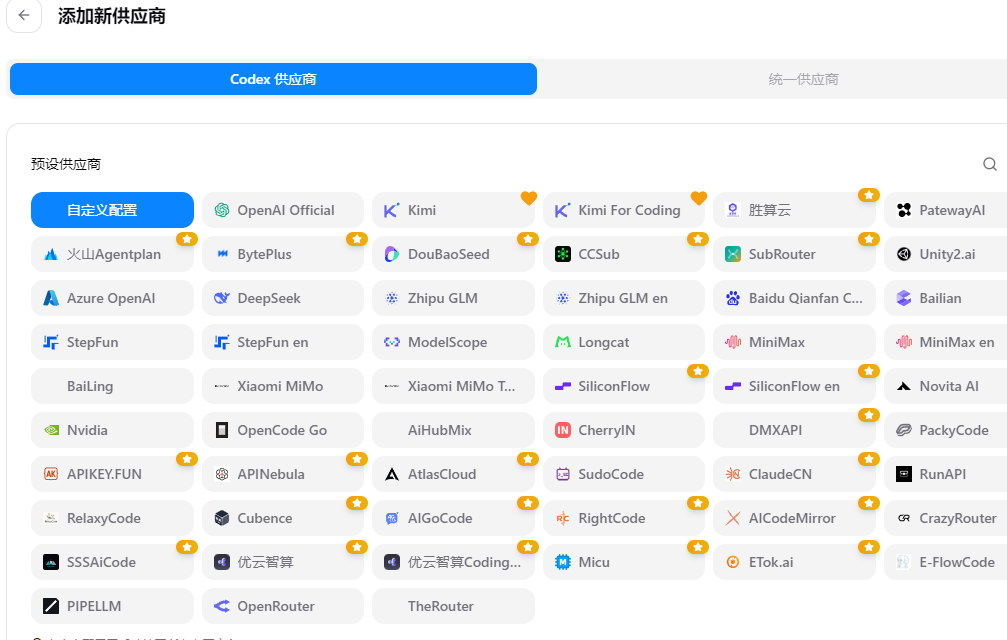Viewport: 1007px width, 640px height.
Task: Click the OpenRouter logo icon
Action: (222, 606)
